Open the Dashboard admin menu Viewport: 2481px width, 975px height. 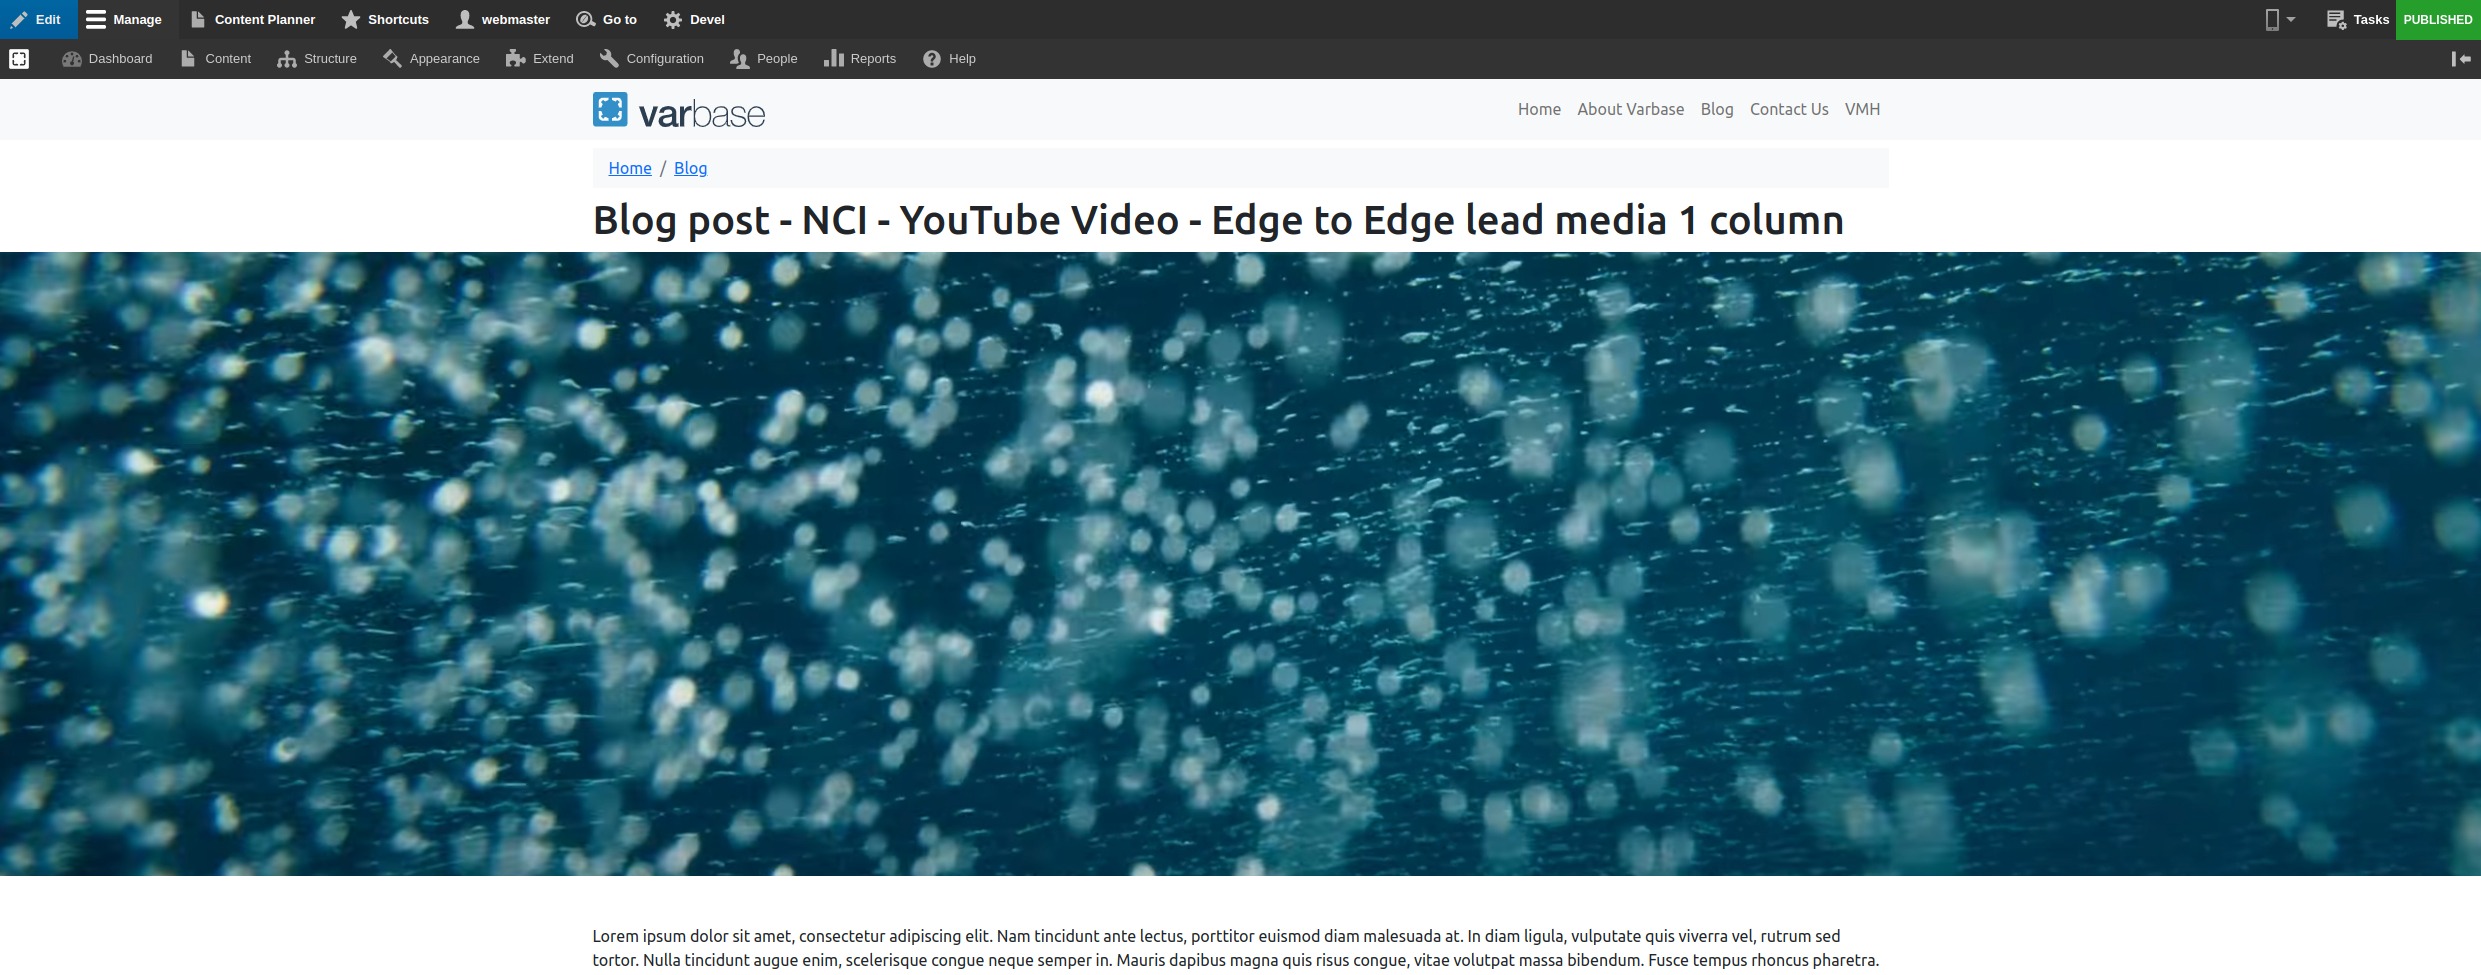107,59
